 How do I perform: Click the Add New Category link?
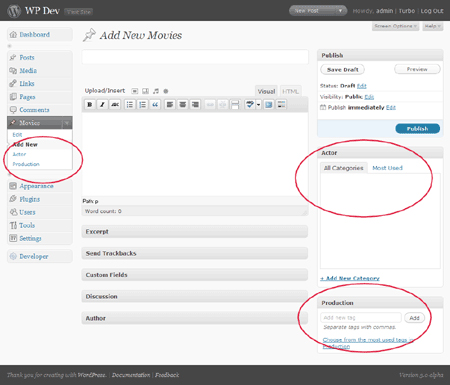click(350, 278)
